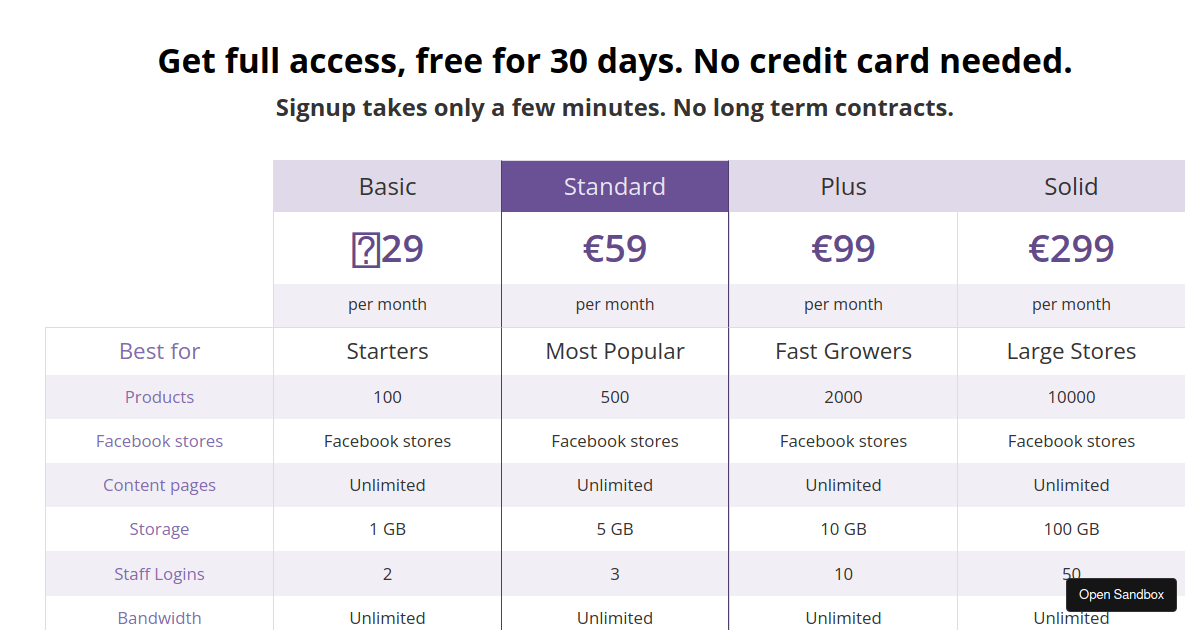
Task: Click the €299 Solid price
Action: (1071, 249)
